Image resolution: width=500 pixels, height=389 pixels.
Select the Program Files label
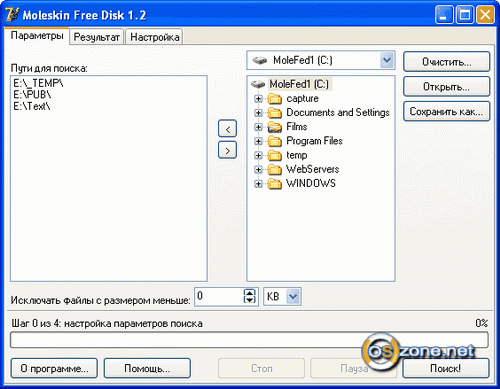click(314, 141)
